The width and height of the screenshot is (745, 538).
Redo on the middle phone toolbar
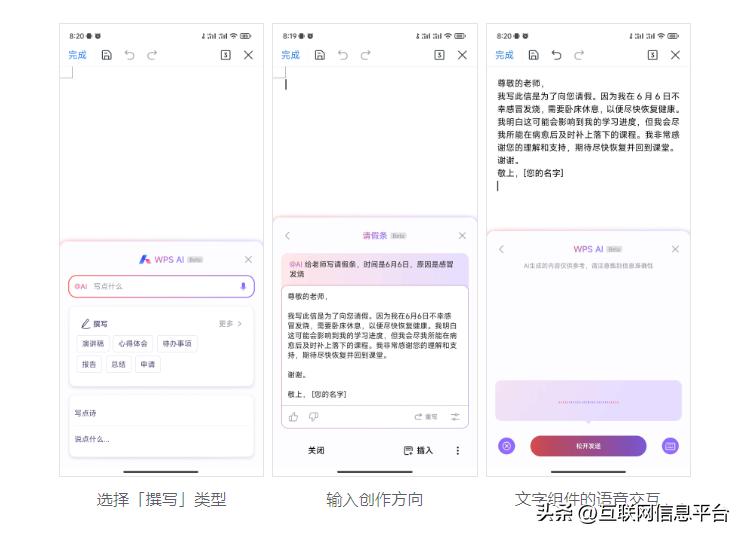click(x=365, y=55)
